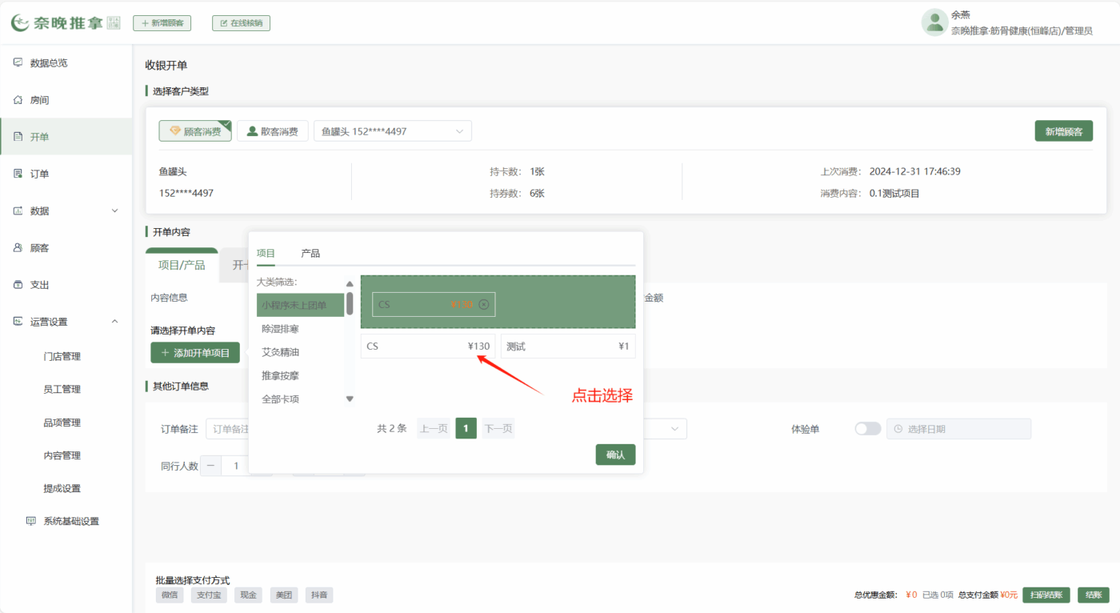Select 艾灸精油 category filter

(x=300, y=352)
